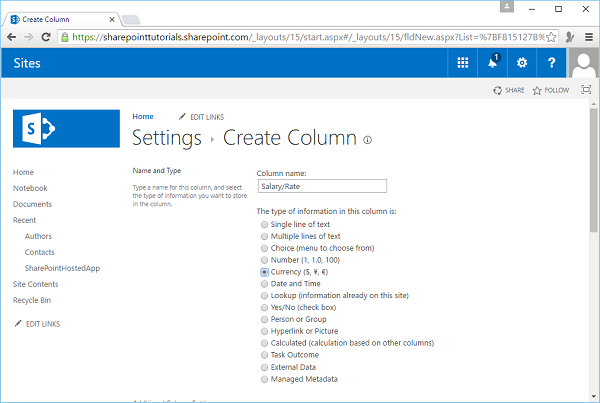The width and height of the screenshot is (600, 403).
Task: Pick the Managed Metadata column type
Action: click(264, 379)
